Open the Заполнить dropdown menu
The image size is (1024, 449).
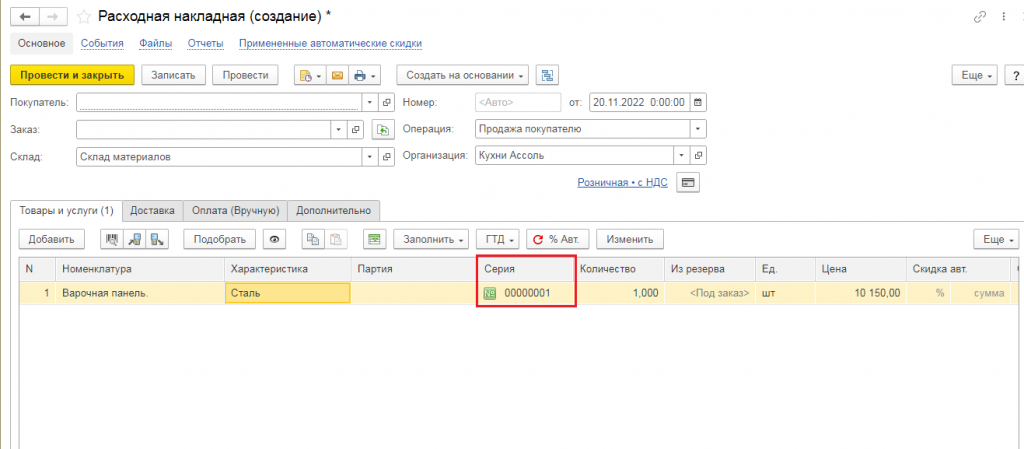tap(432, 240)
